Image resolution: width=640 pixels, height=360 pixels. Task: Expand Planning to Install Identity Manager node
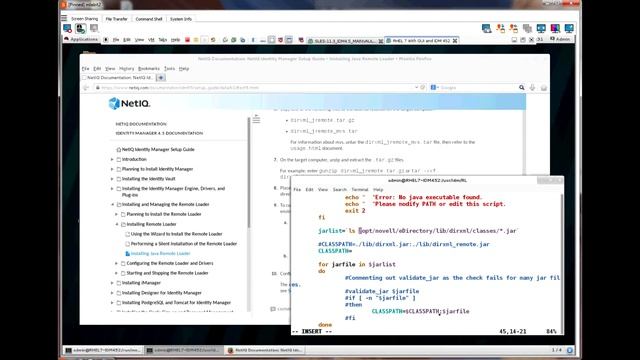pos(112,169)
